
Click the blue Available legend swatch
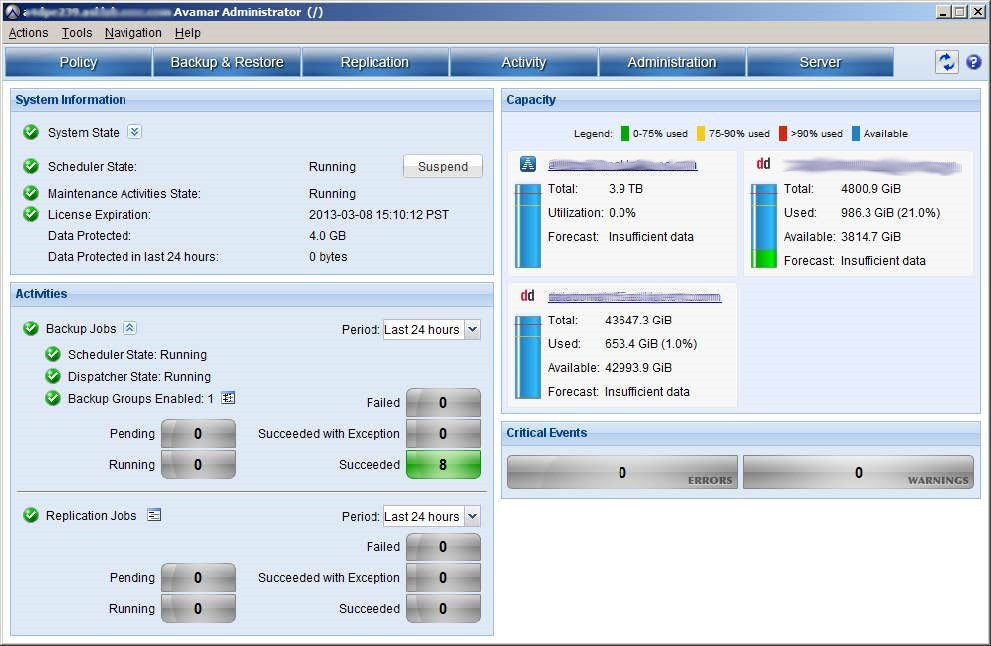[856, 133]
